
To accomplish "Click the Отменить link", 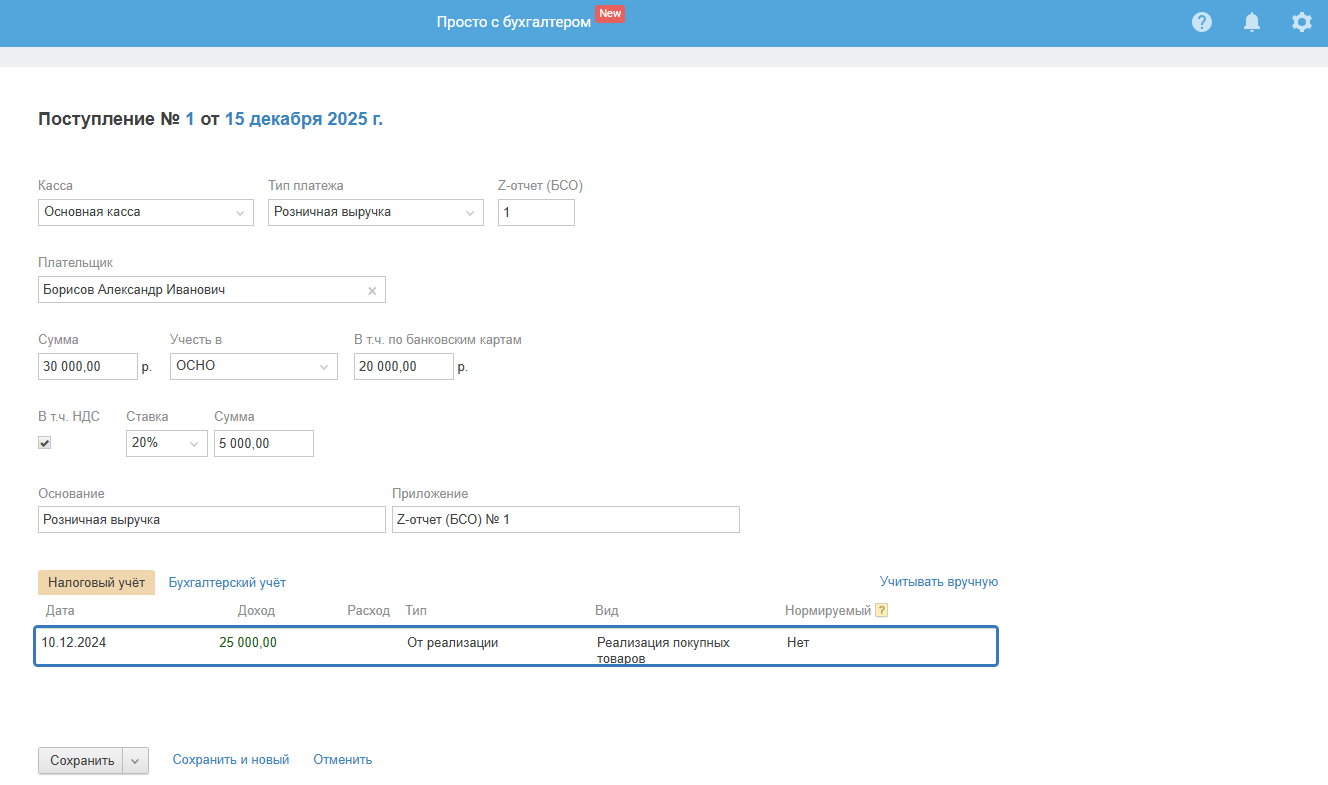I will (343, 760).
